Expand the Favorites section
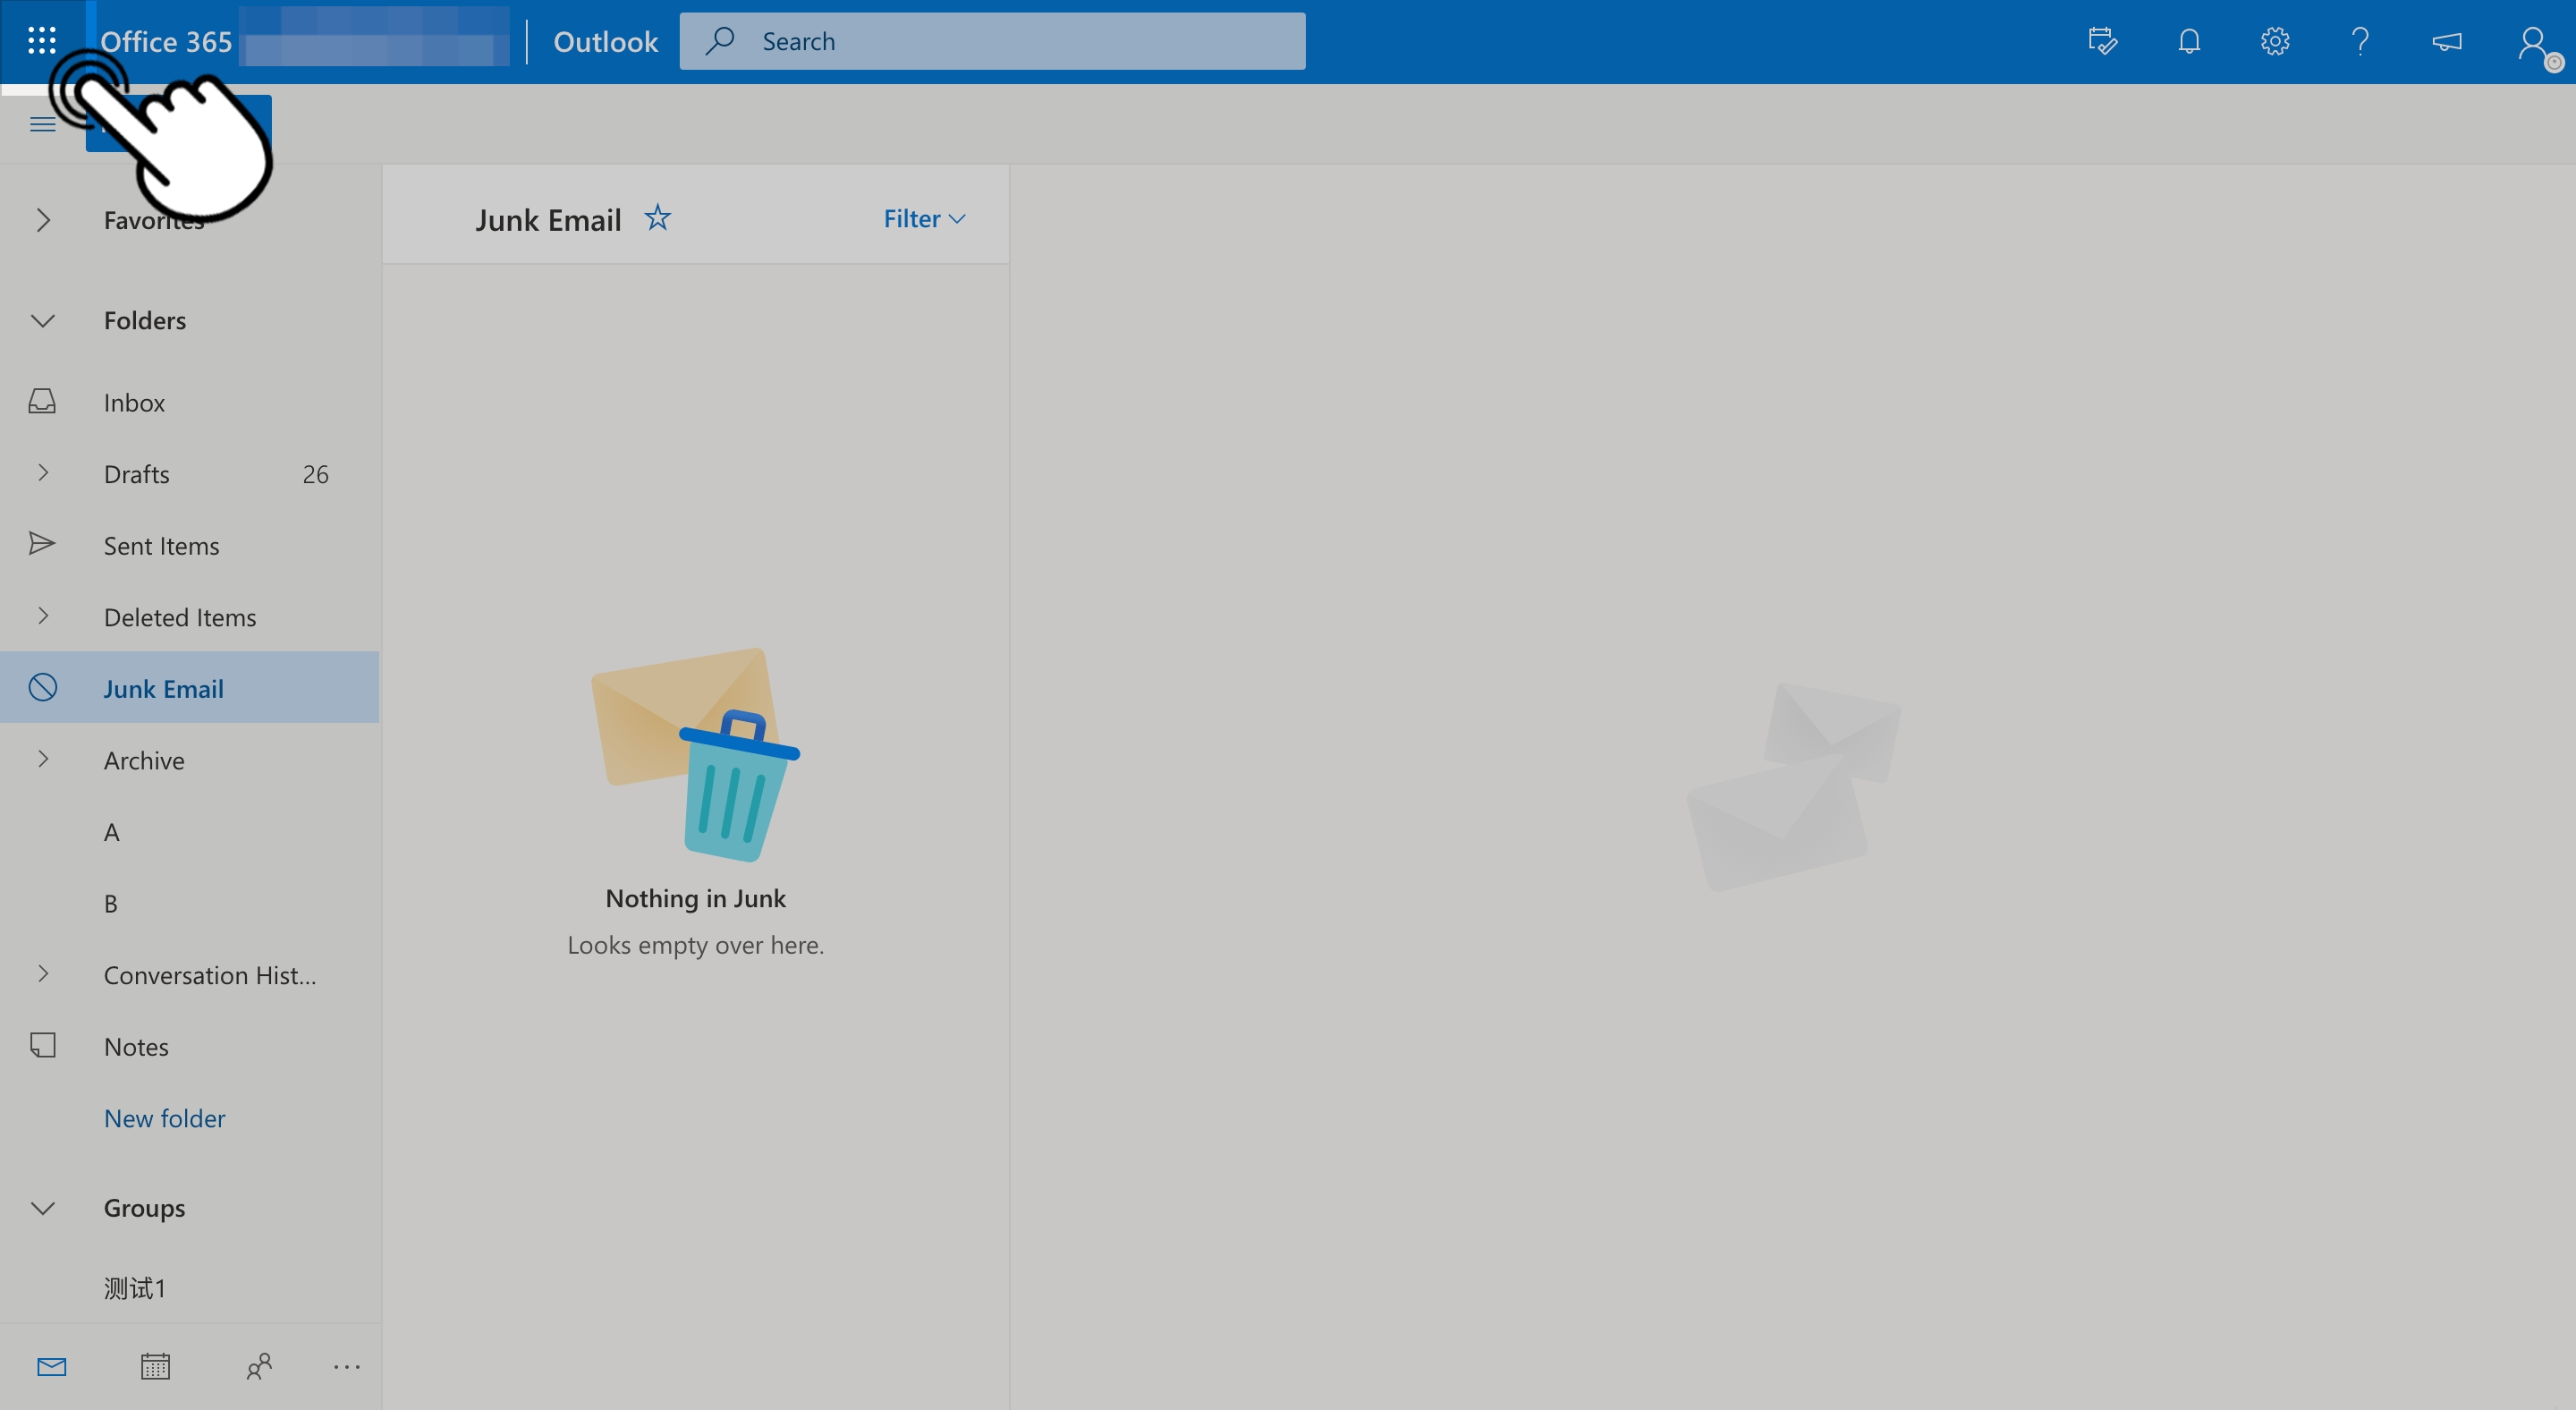This screenshot has width=2576, height=1410. [42, 220]
